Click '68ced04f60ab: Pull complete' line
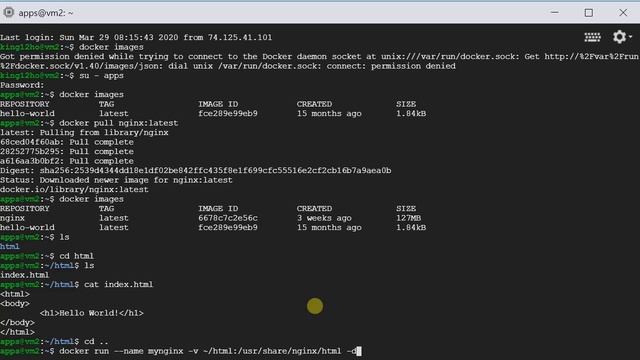The image size is (640, 360). [67, 142]
